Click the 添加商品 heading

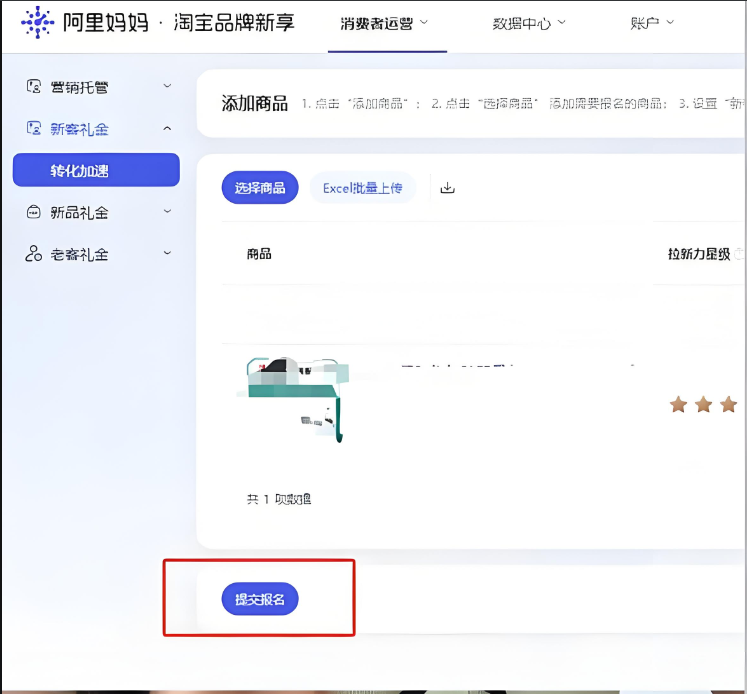[255, 103]
